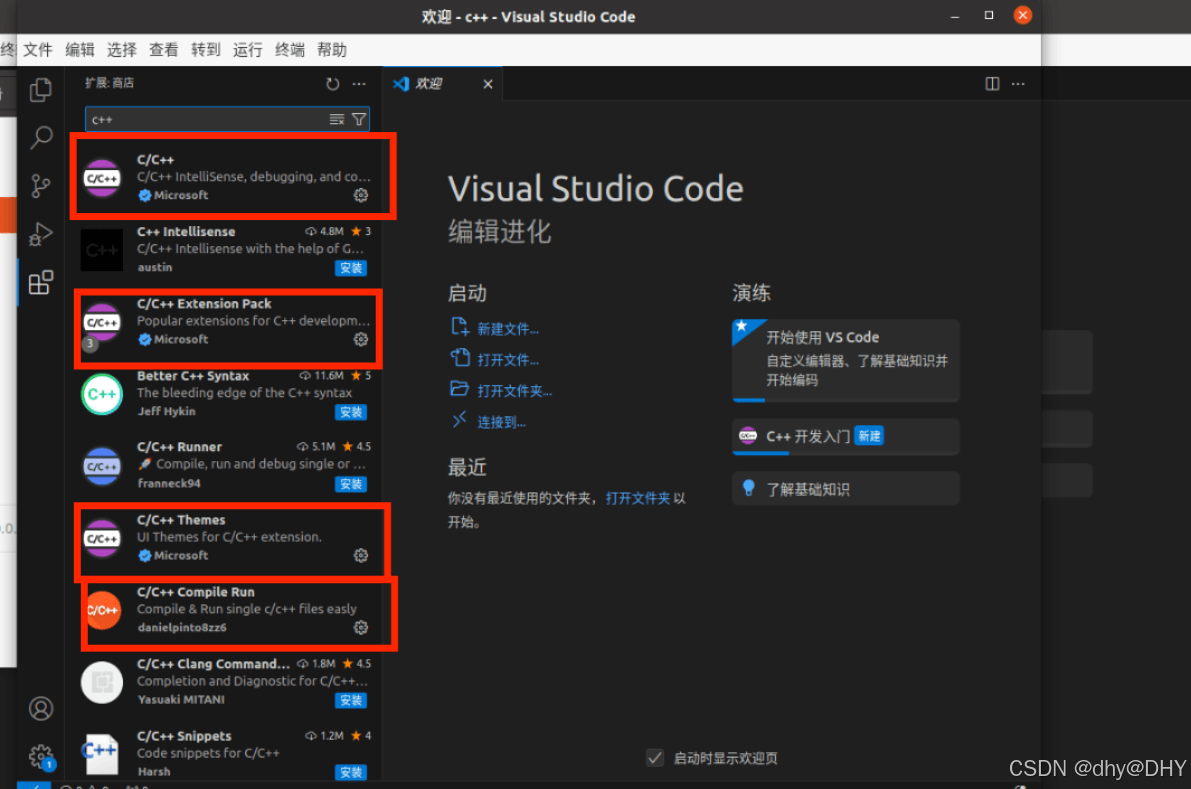This screenshot has height=789, width=1191.
Task: Click the C/C++ Runner extension logo
Action: (x=102, y=466)
